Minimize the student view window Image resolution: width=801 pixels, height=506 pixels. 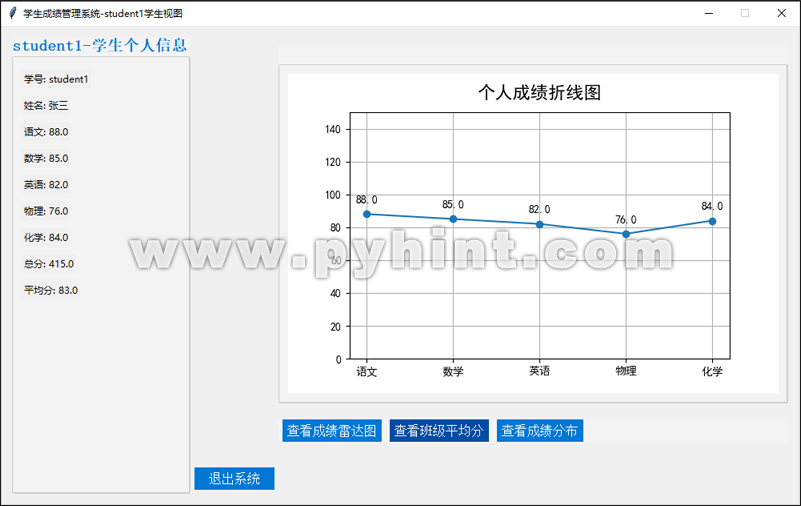click(709, 13)
